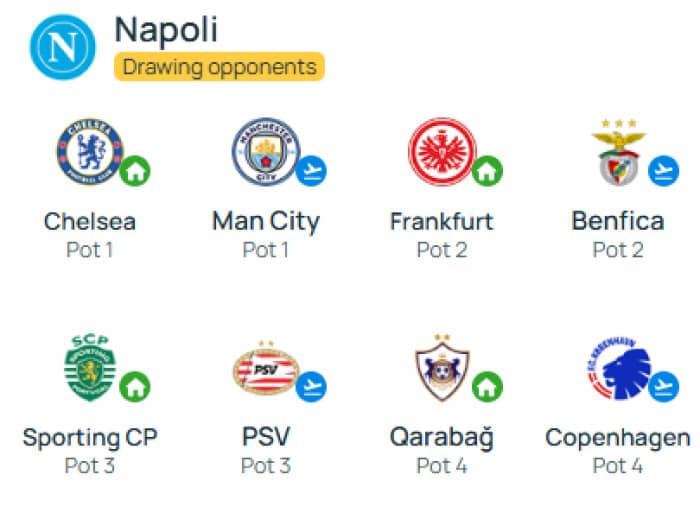Screen dimensions: 700x506
Task: Select the Eintracht Frankfurt eagle logo
Action: 442,152
